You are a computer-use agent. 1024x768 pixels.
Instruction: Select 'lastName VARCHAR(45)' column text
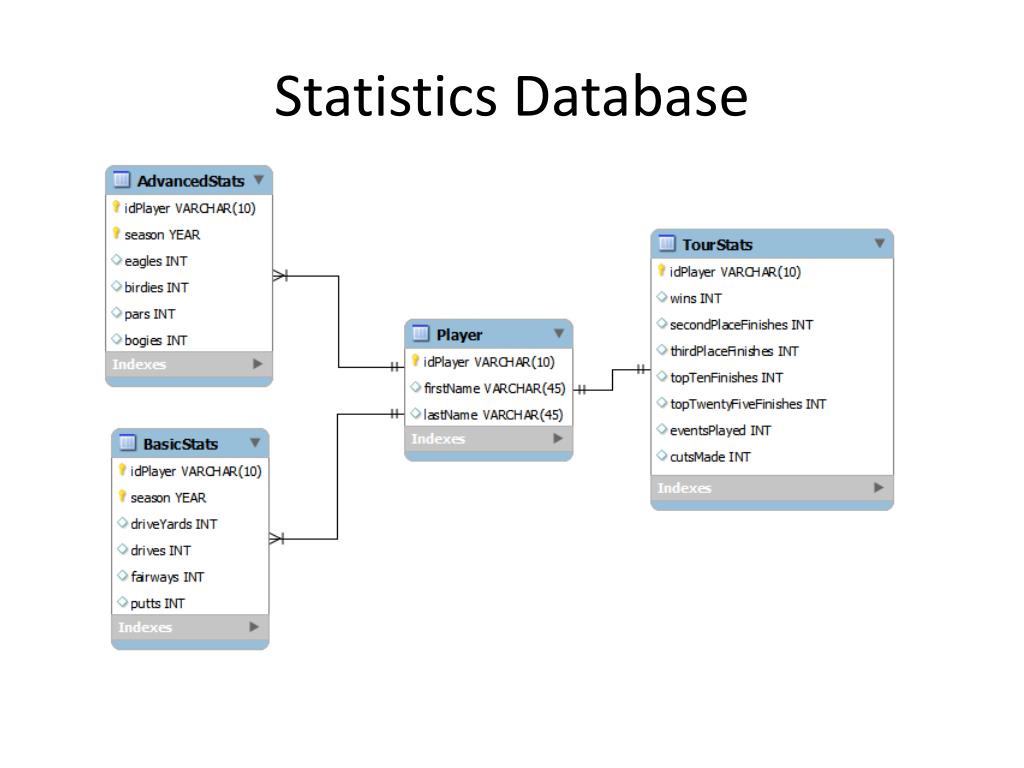[x=493, y=415]
